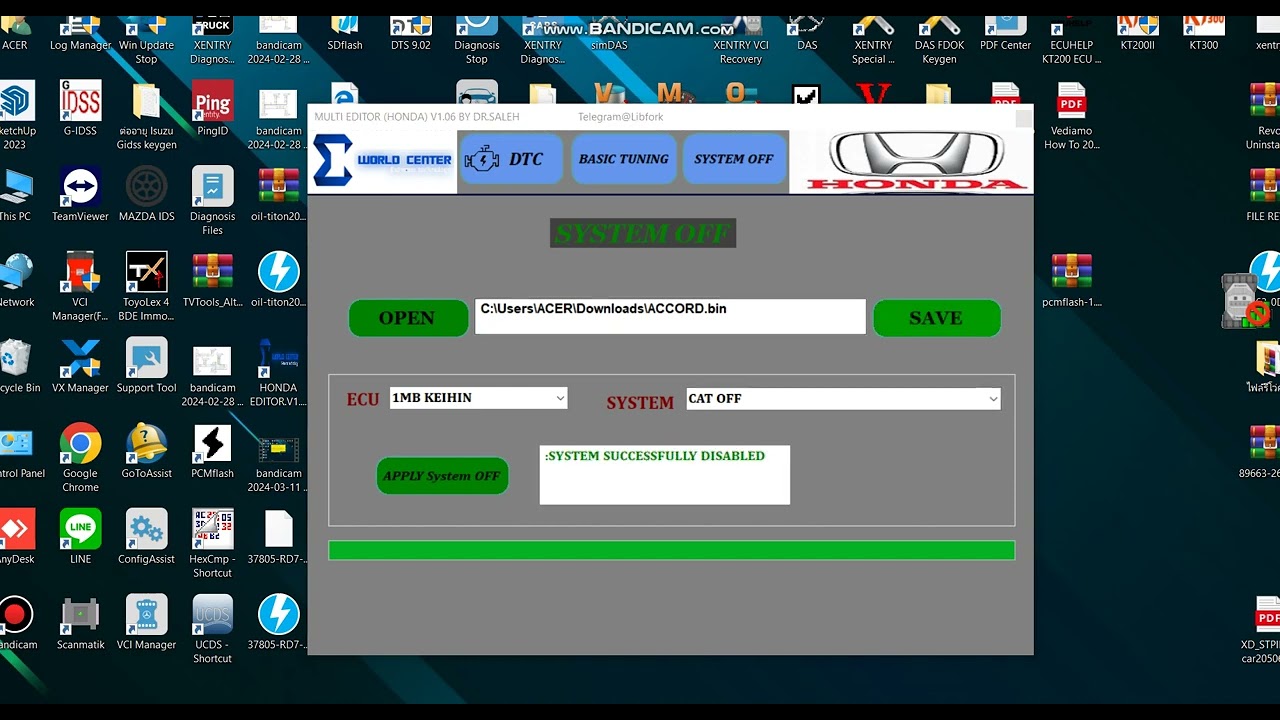This screenshot has width=1280, height=720.
Task: Open Log Manager desktop icon
Action: point(80,32)
